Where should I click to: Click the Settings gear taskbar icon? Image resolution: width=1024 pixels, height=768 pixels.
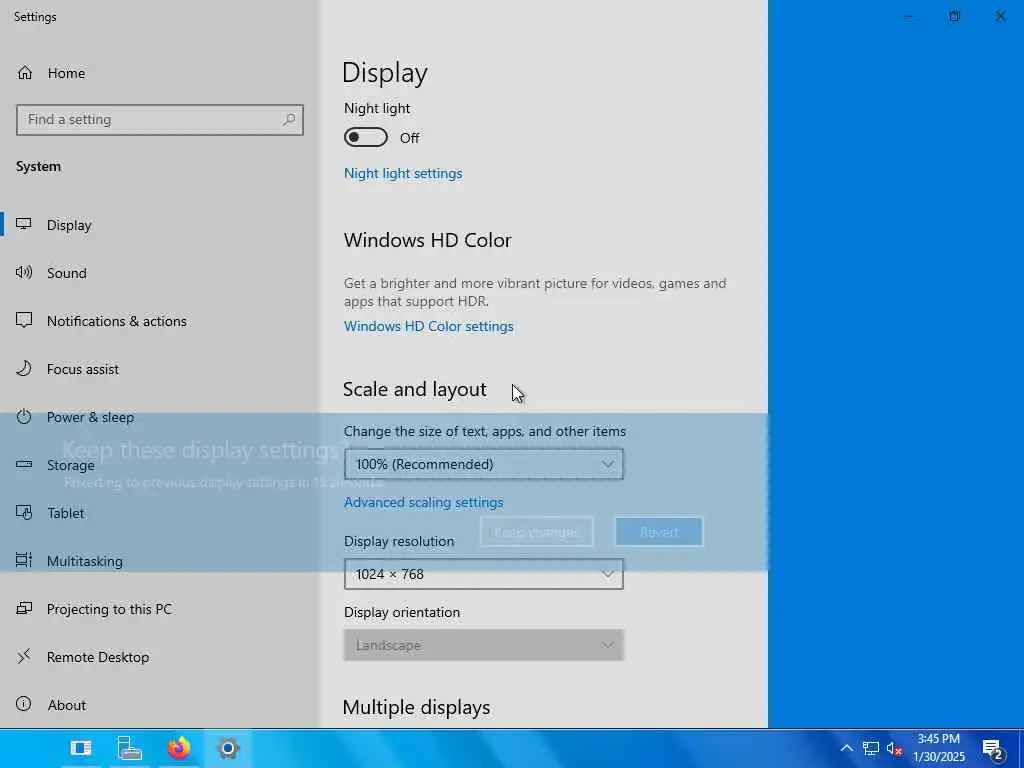pos(228,748)
